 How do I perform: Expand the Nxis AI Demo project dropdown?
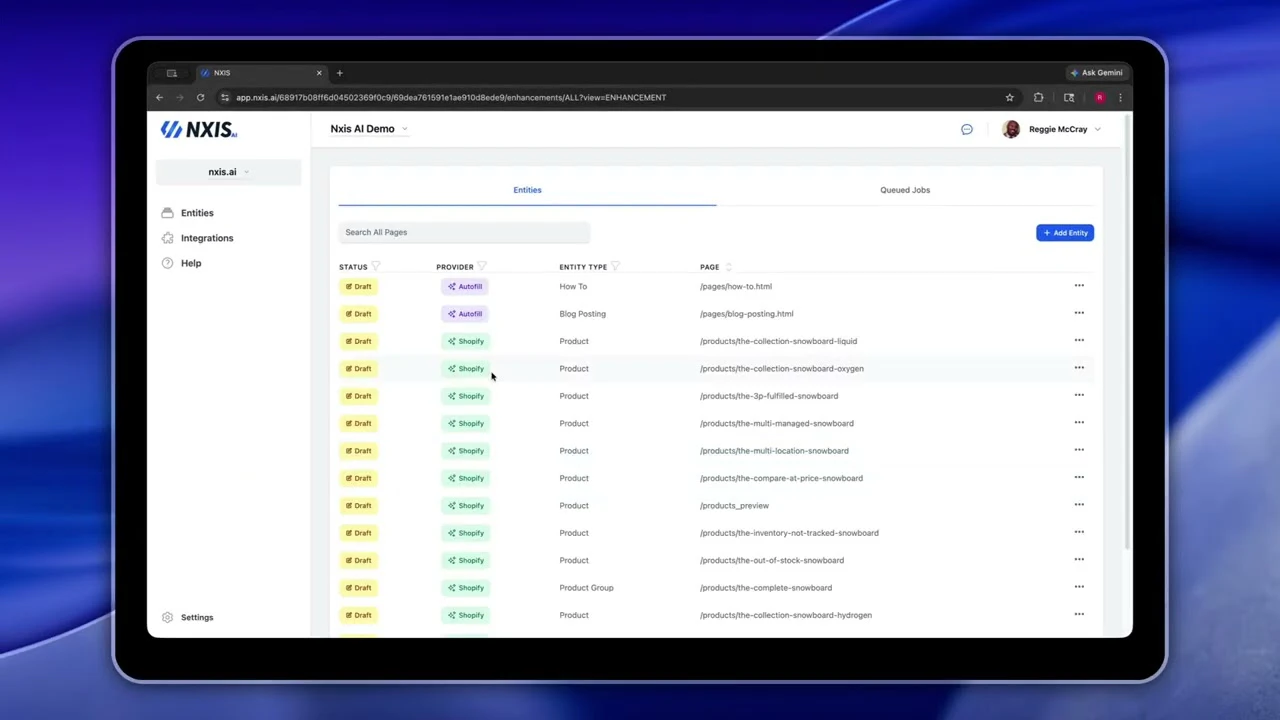click(x=369, y=129)
